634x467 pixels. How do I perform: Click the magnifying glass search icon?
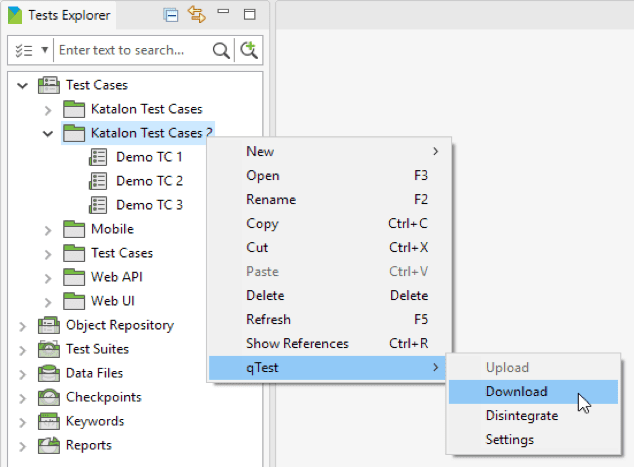222,50
